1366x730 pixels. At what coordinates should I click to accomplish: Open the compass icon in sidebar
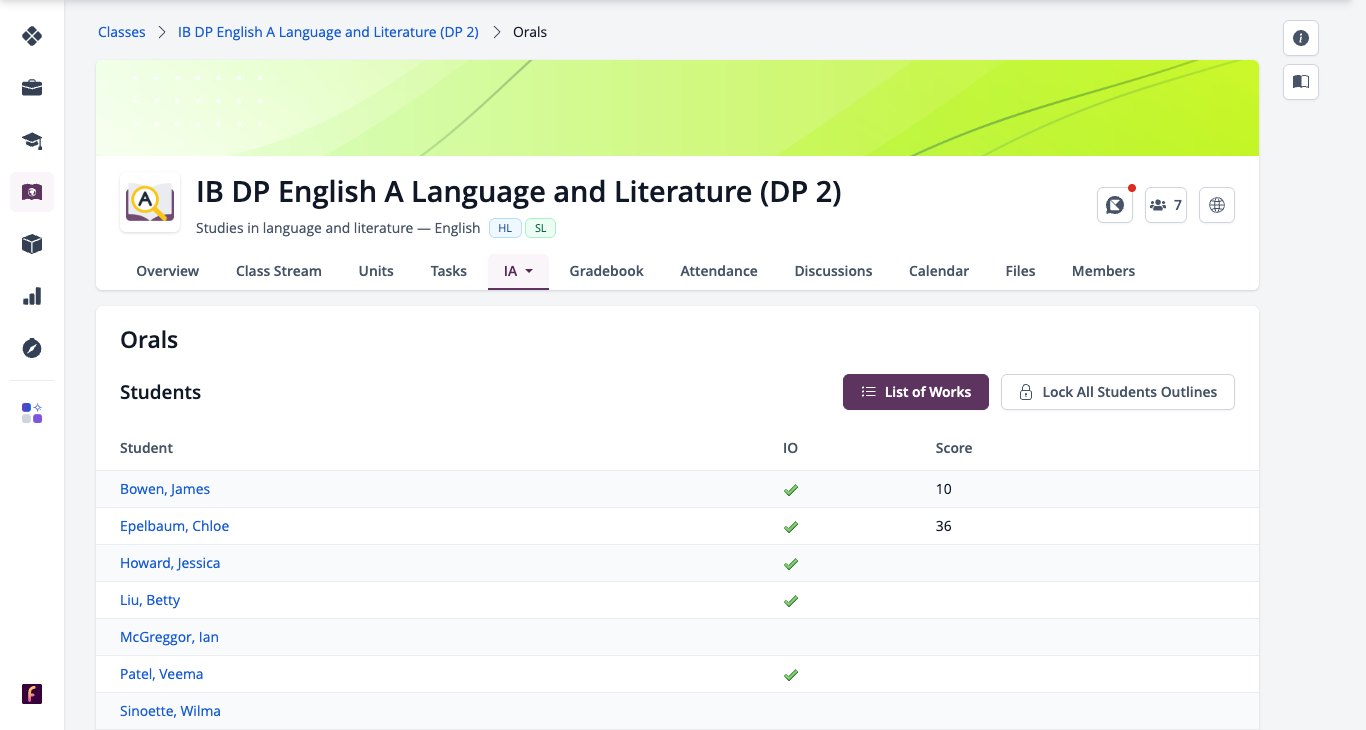(x=32, y=348)
